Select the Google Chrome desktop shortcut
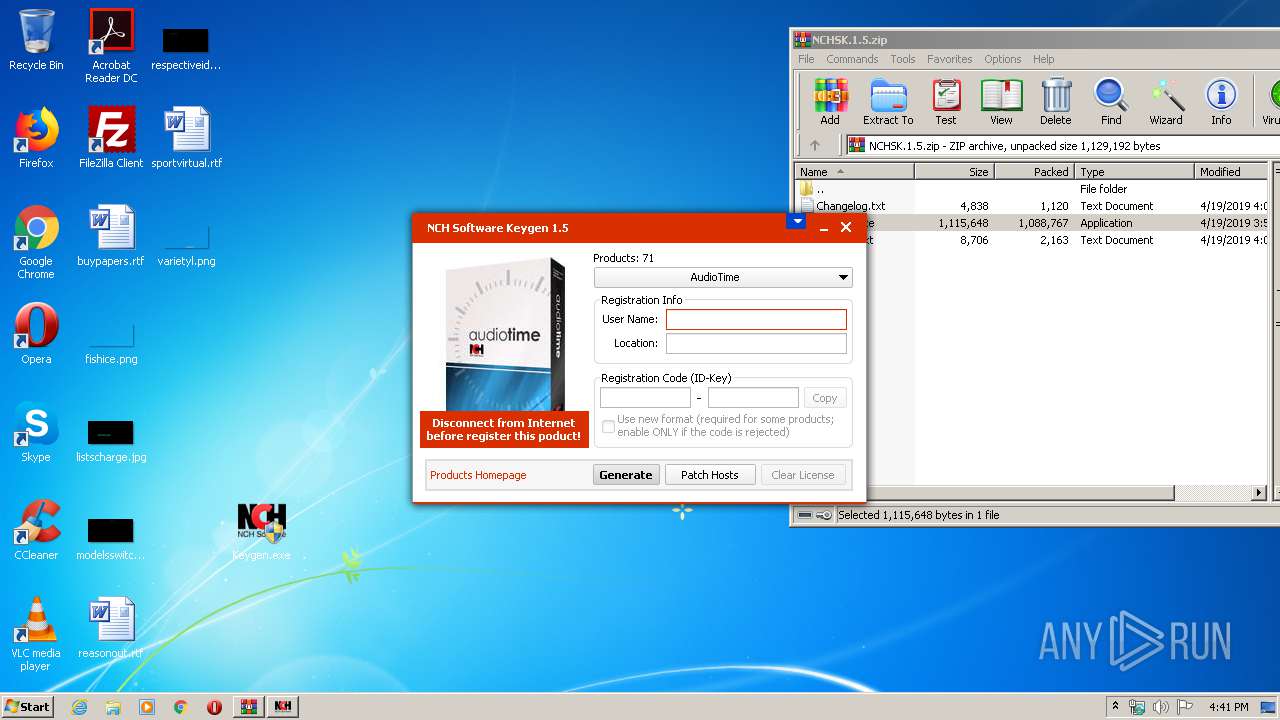 pyautogui.click(x=36, y=242)
